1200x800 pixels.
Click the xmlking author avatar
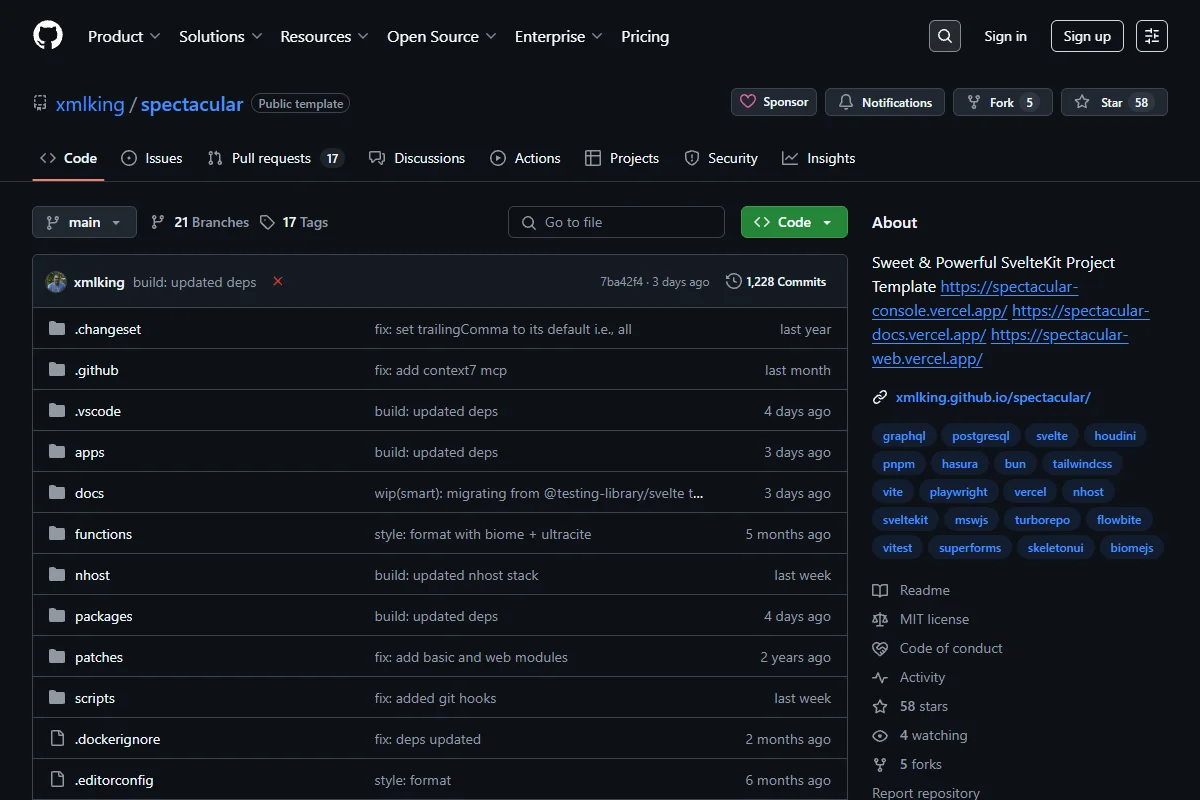coord(56,282)
